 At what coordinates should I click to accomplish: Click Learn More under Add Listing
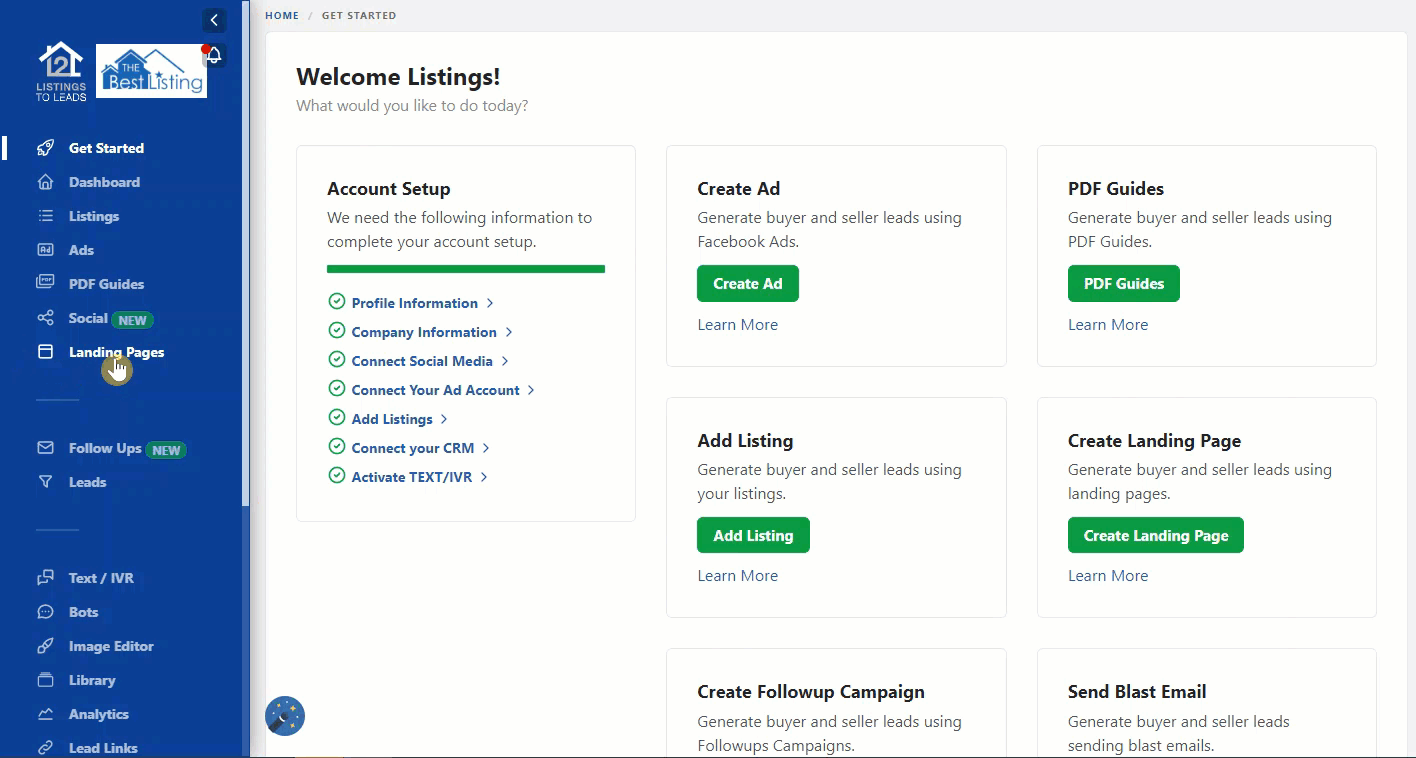[737, 576]
